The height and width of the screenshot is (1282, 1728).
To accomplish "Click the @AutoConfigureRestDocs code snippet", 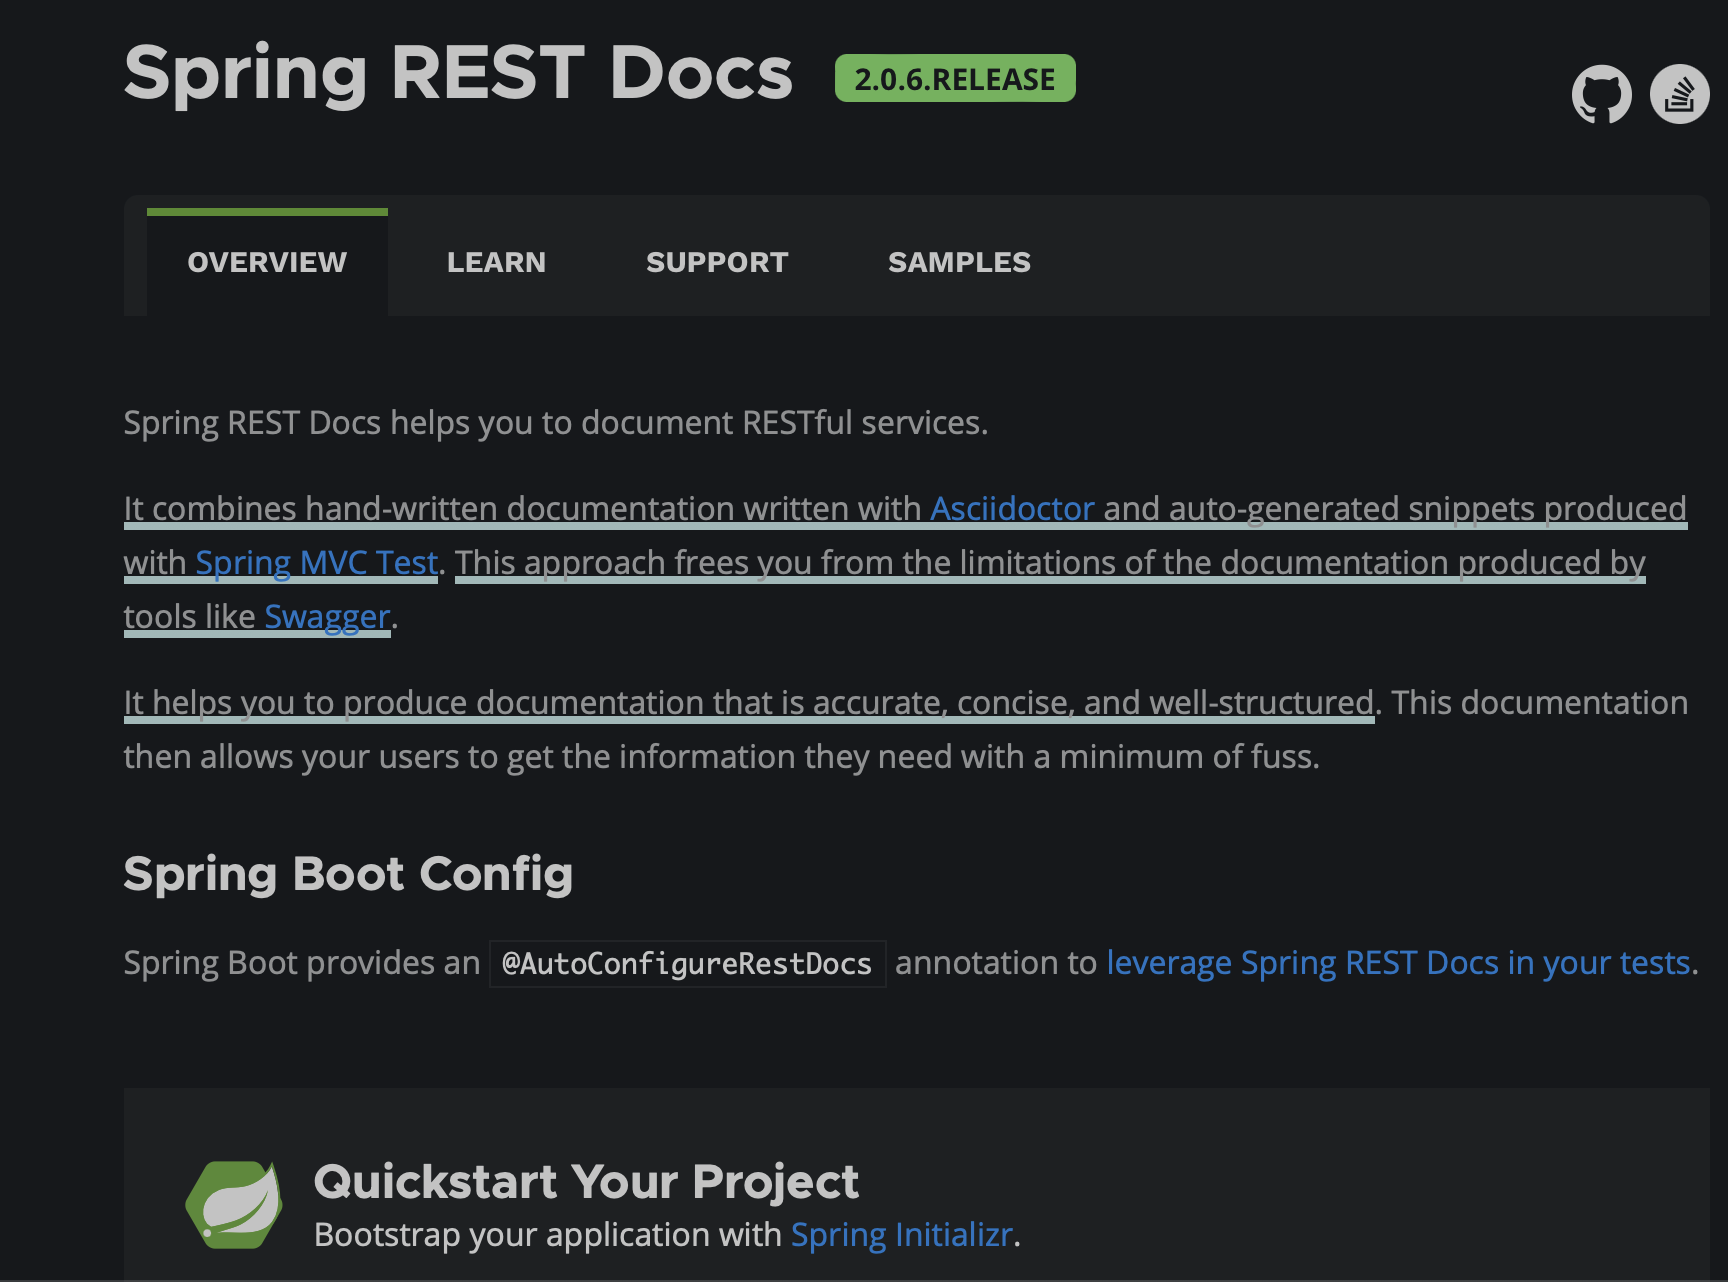I will click(687, 964).
